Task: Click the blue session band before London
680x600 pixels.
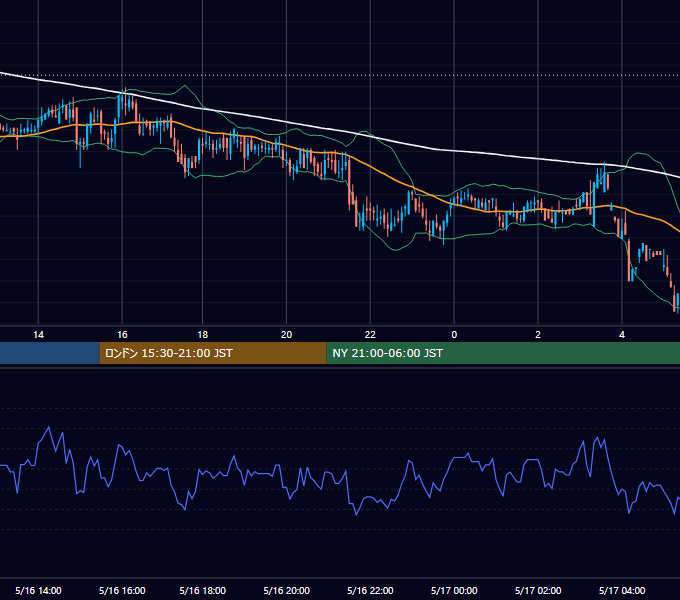Action: (x=50, y=353)
